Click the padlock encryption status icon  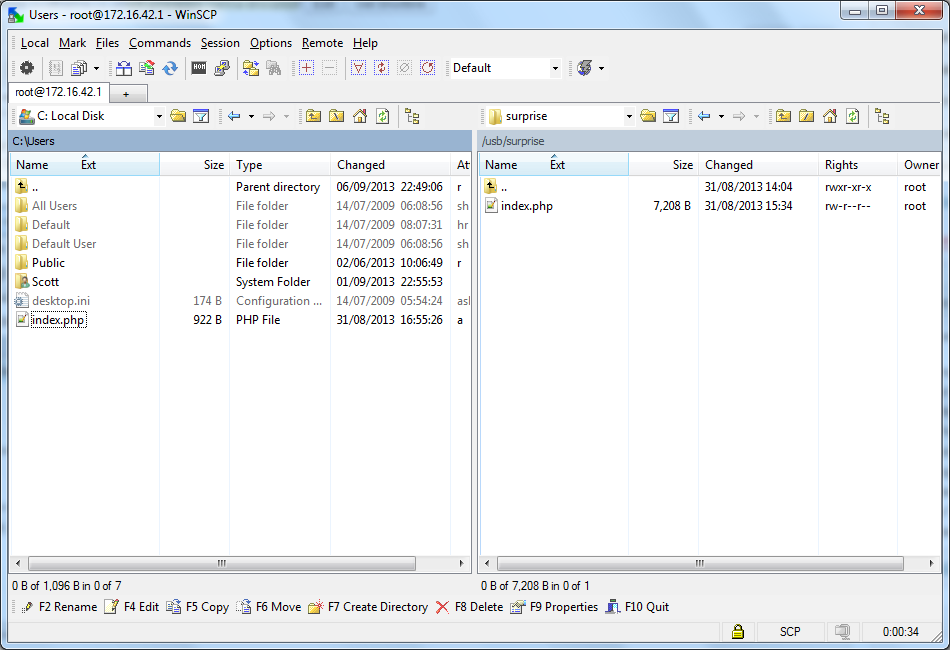tap(738, 631)
